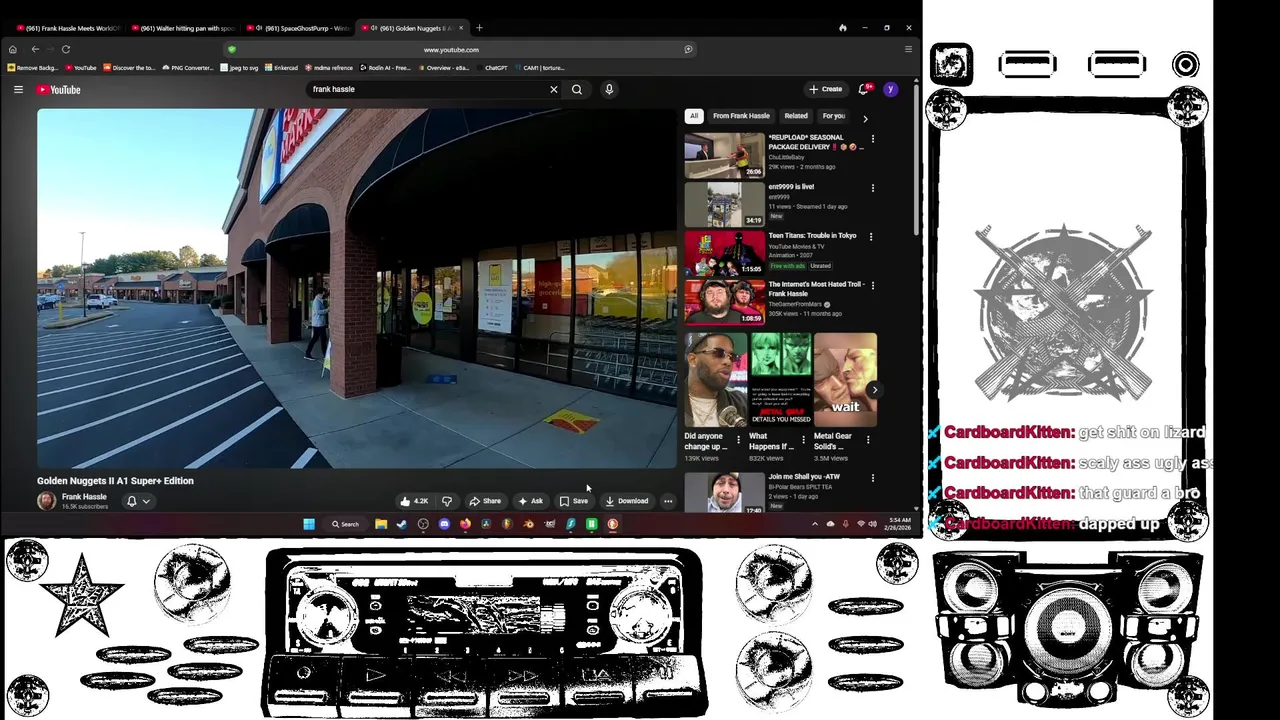Open browser home page

[x=12, y=49]
